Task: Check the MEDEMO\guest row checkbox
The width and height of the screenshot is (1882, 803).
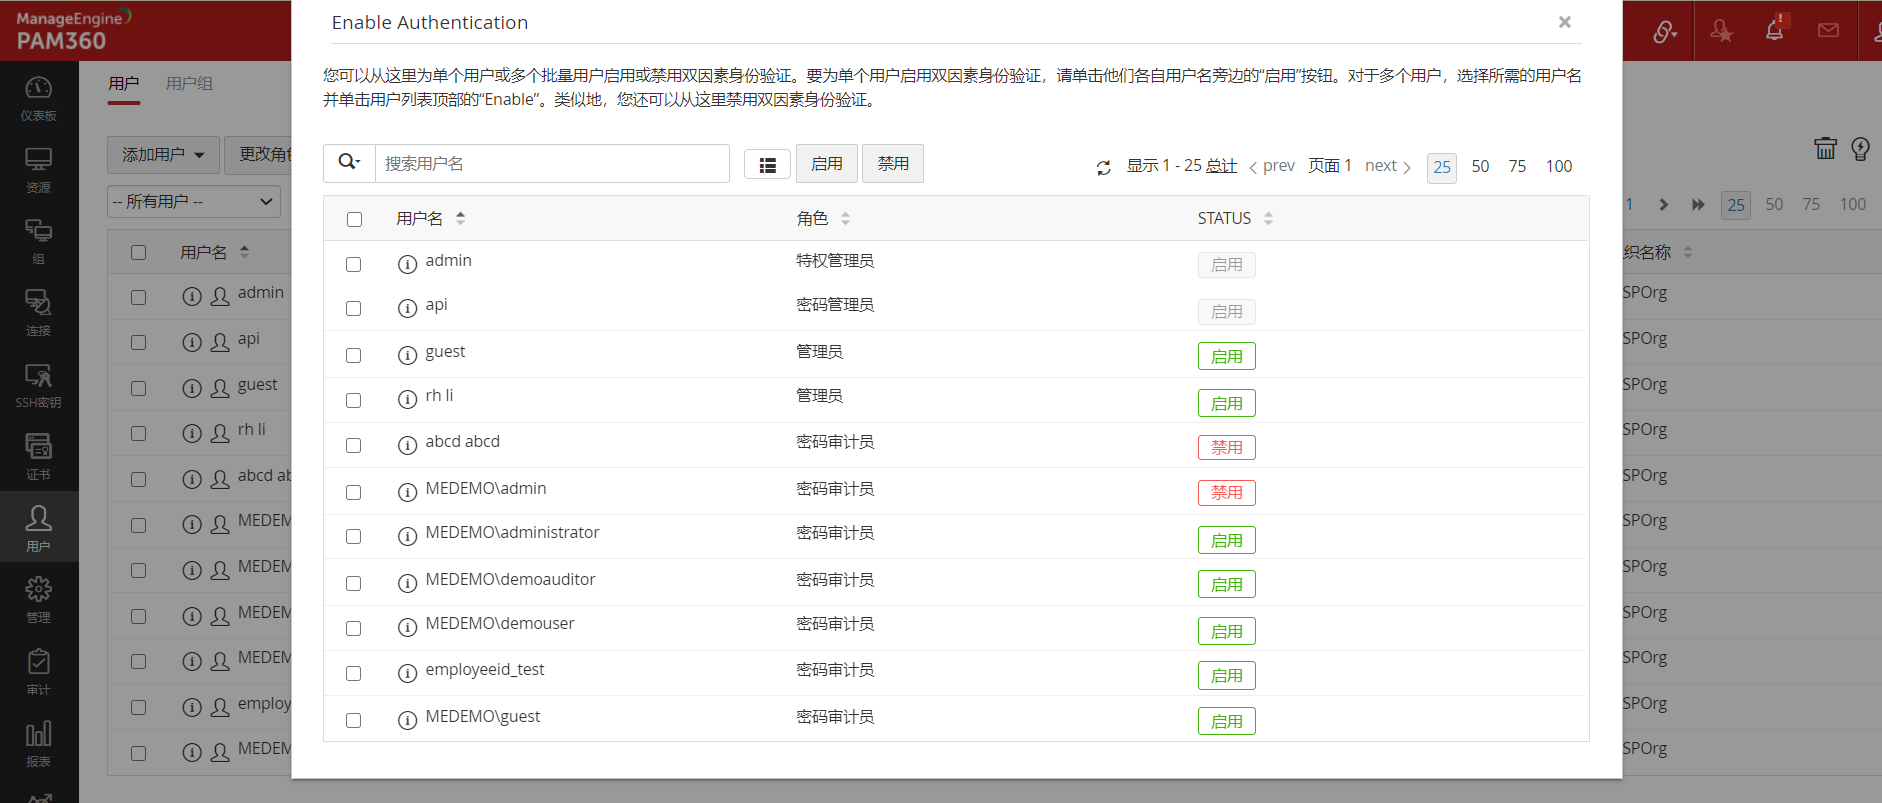Action: tap(353, 720)
